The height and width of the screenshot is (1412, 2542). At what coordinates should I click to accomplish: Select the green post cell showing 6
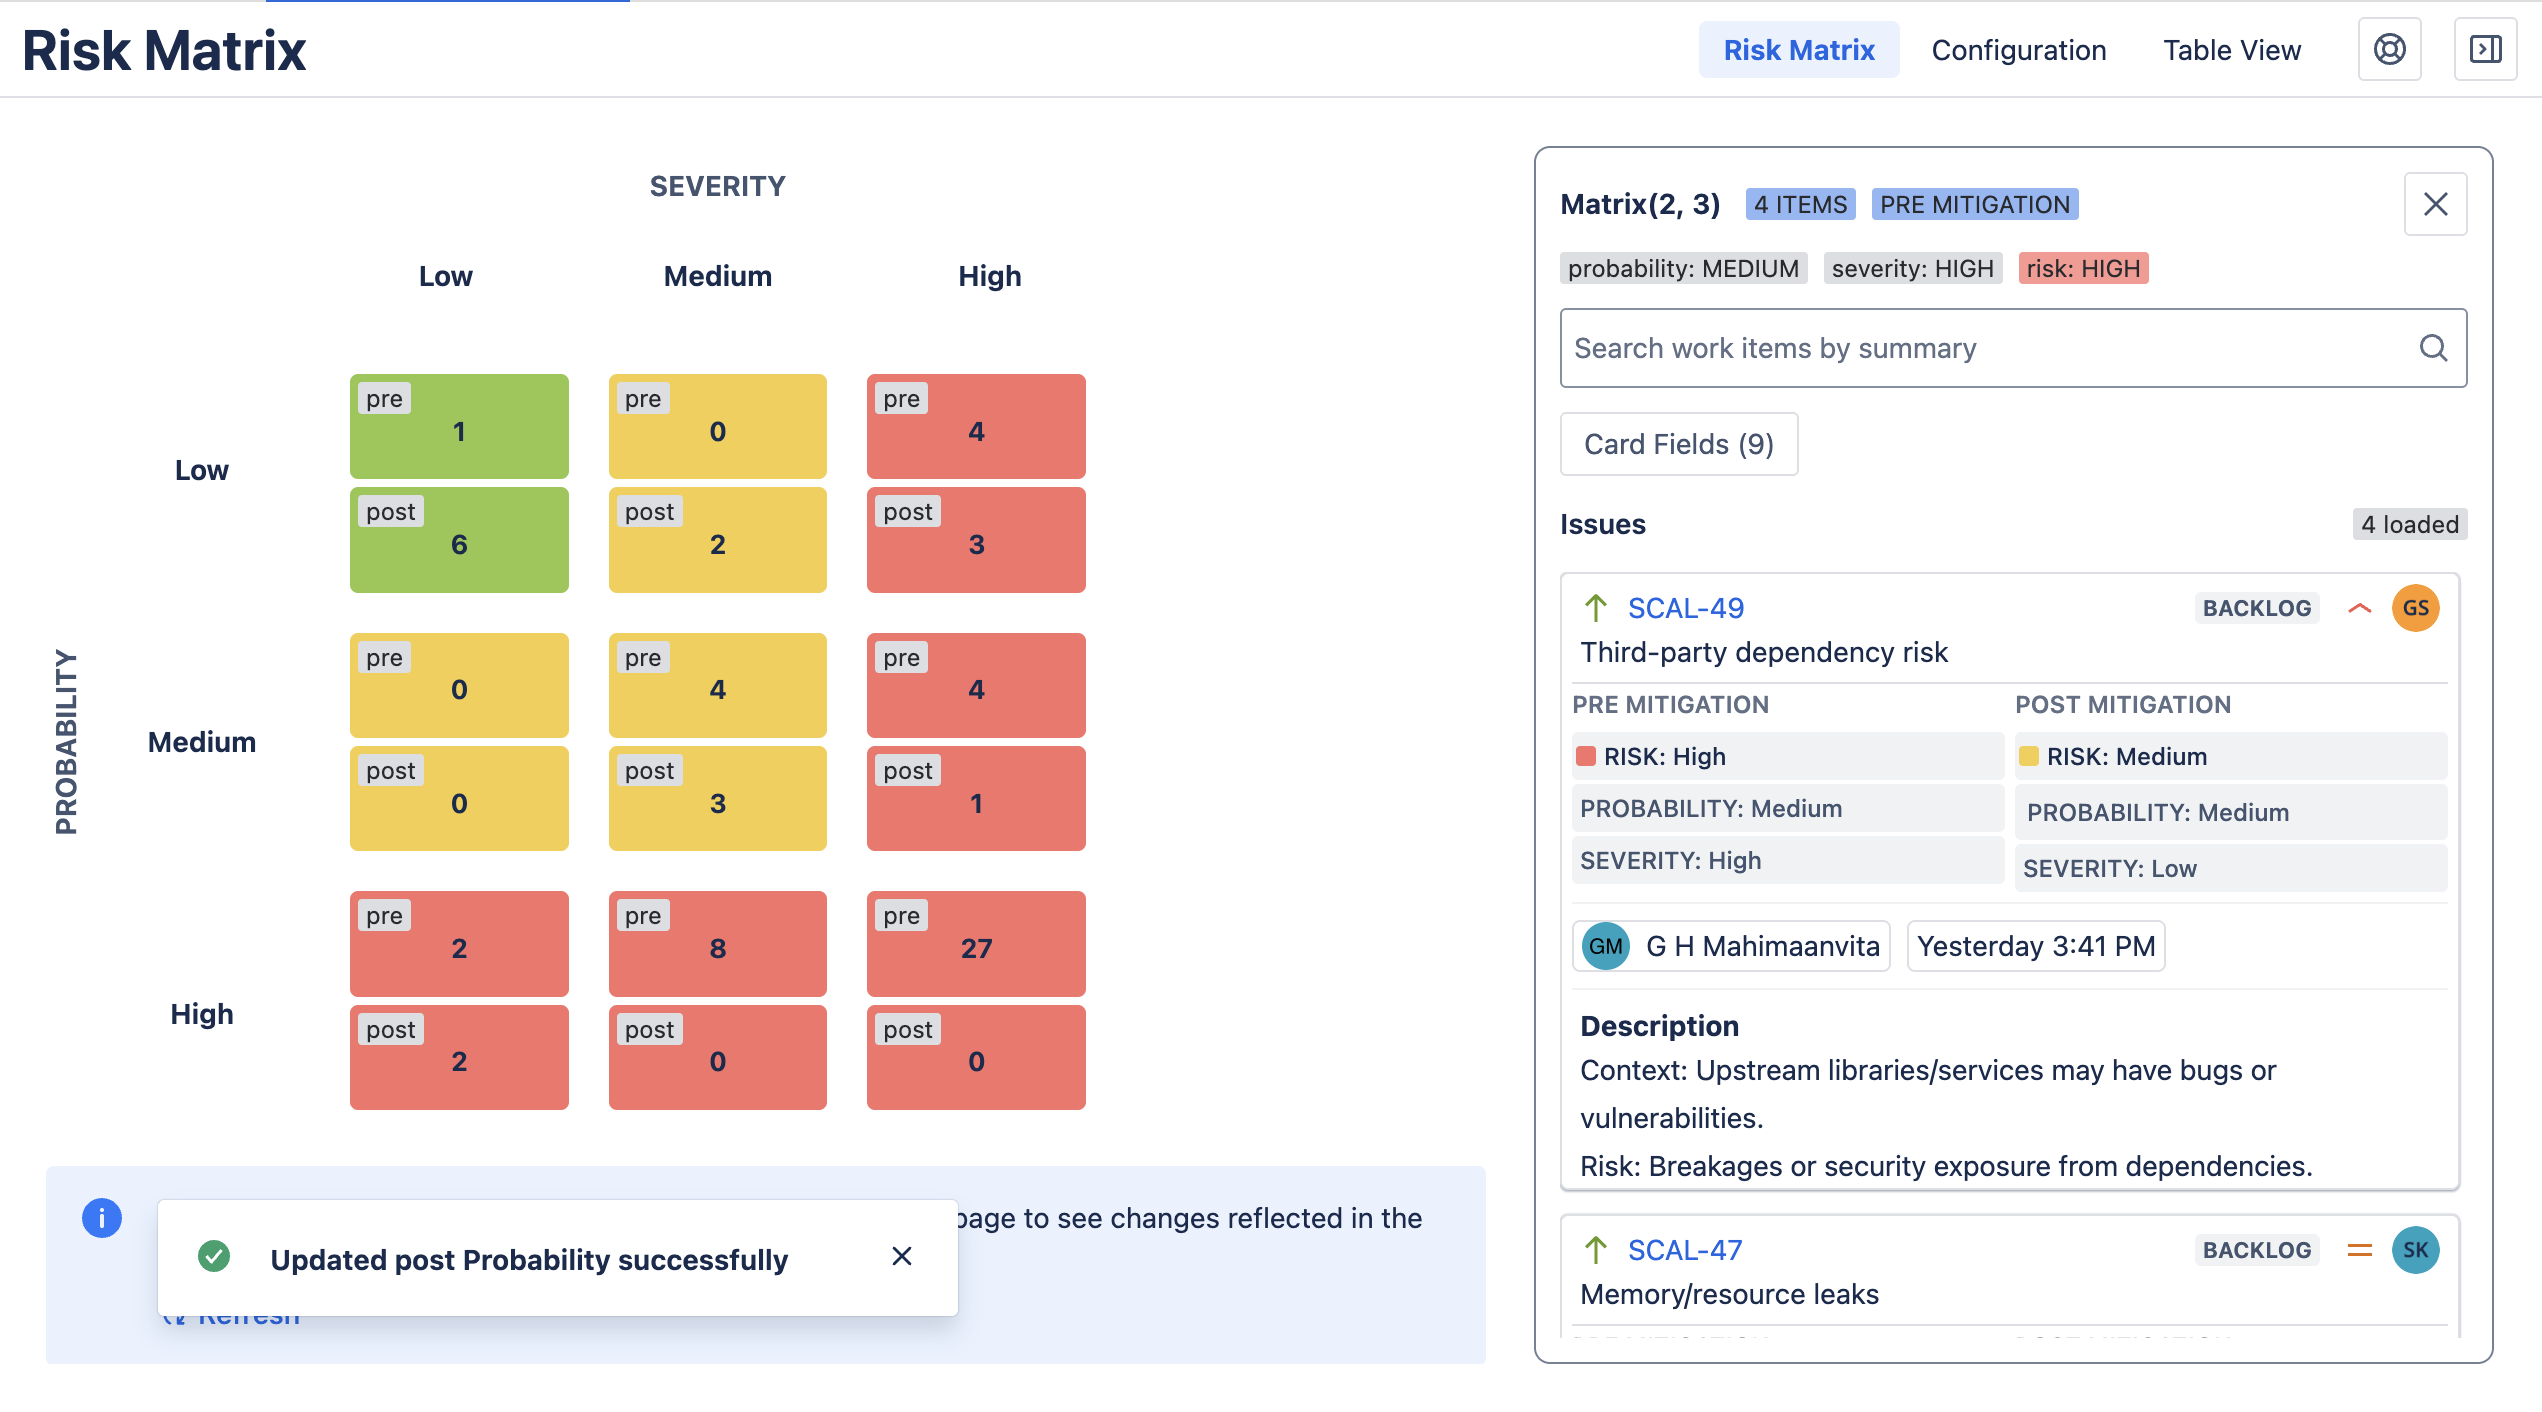(x=459, y=540)
